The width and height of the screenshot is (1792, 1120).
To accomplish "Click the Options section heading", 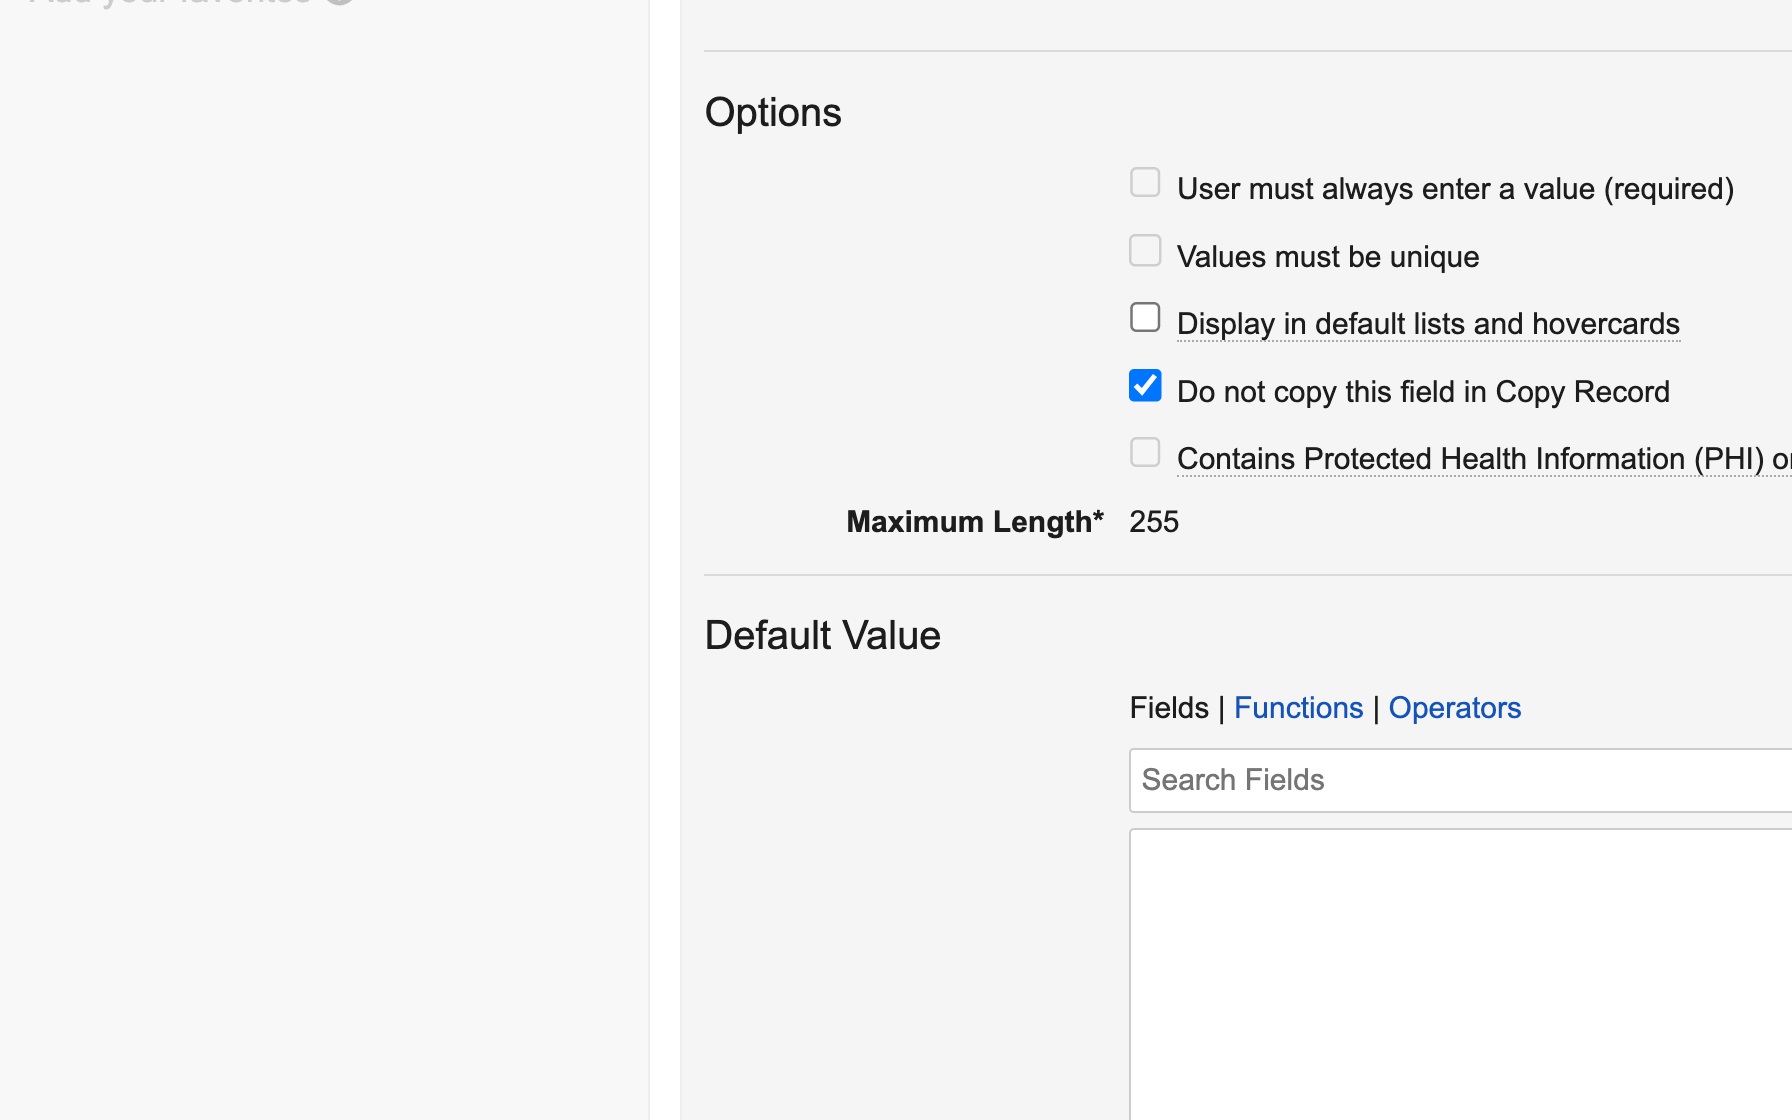I will coord(773,112).
